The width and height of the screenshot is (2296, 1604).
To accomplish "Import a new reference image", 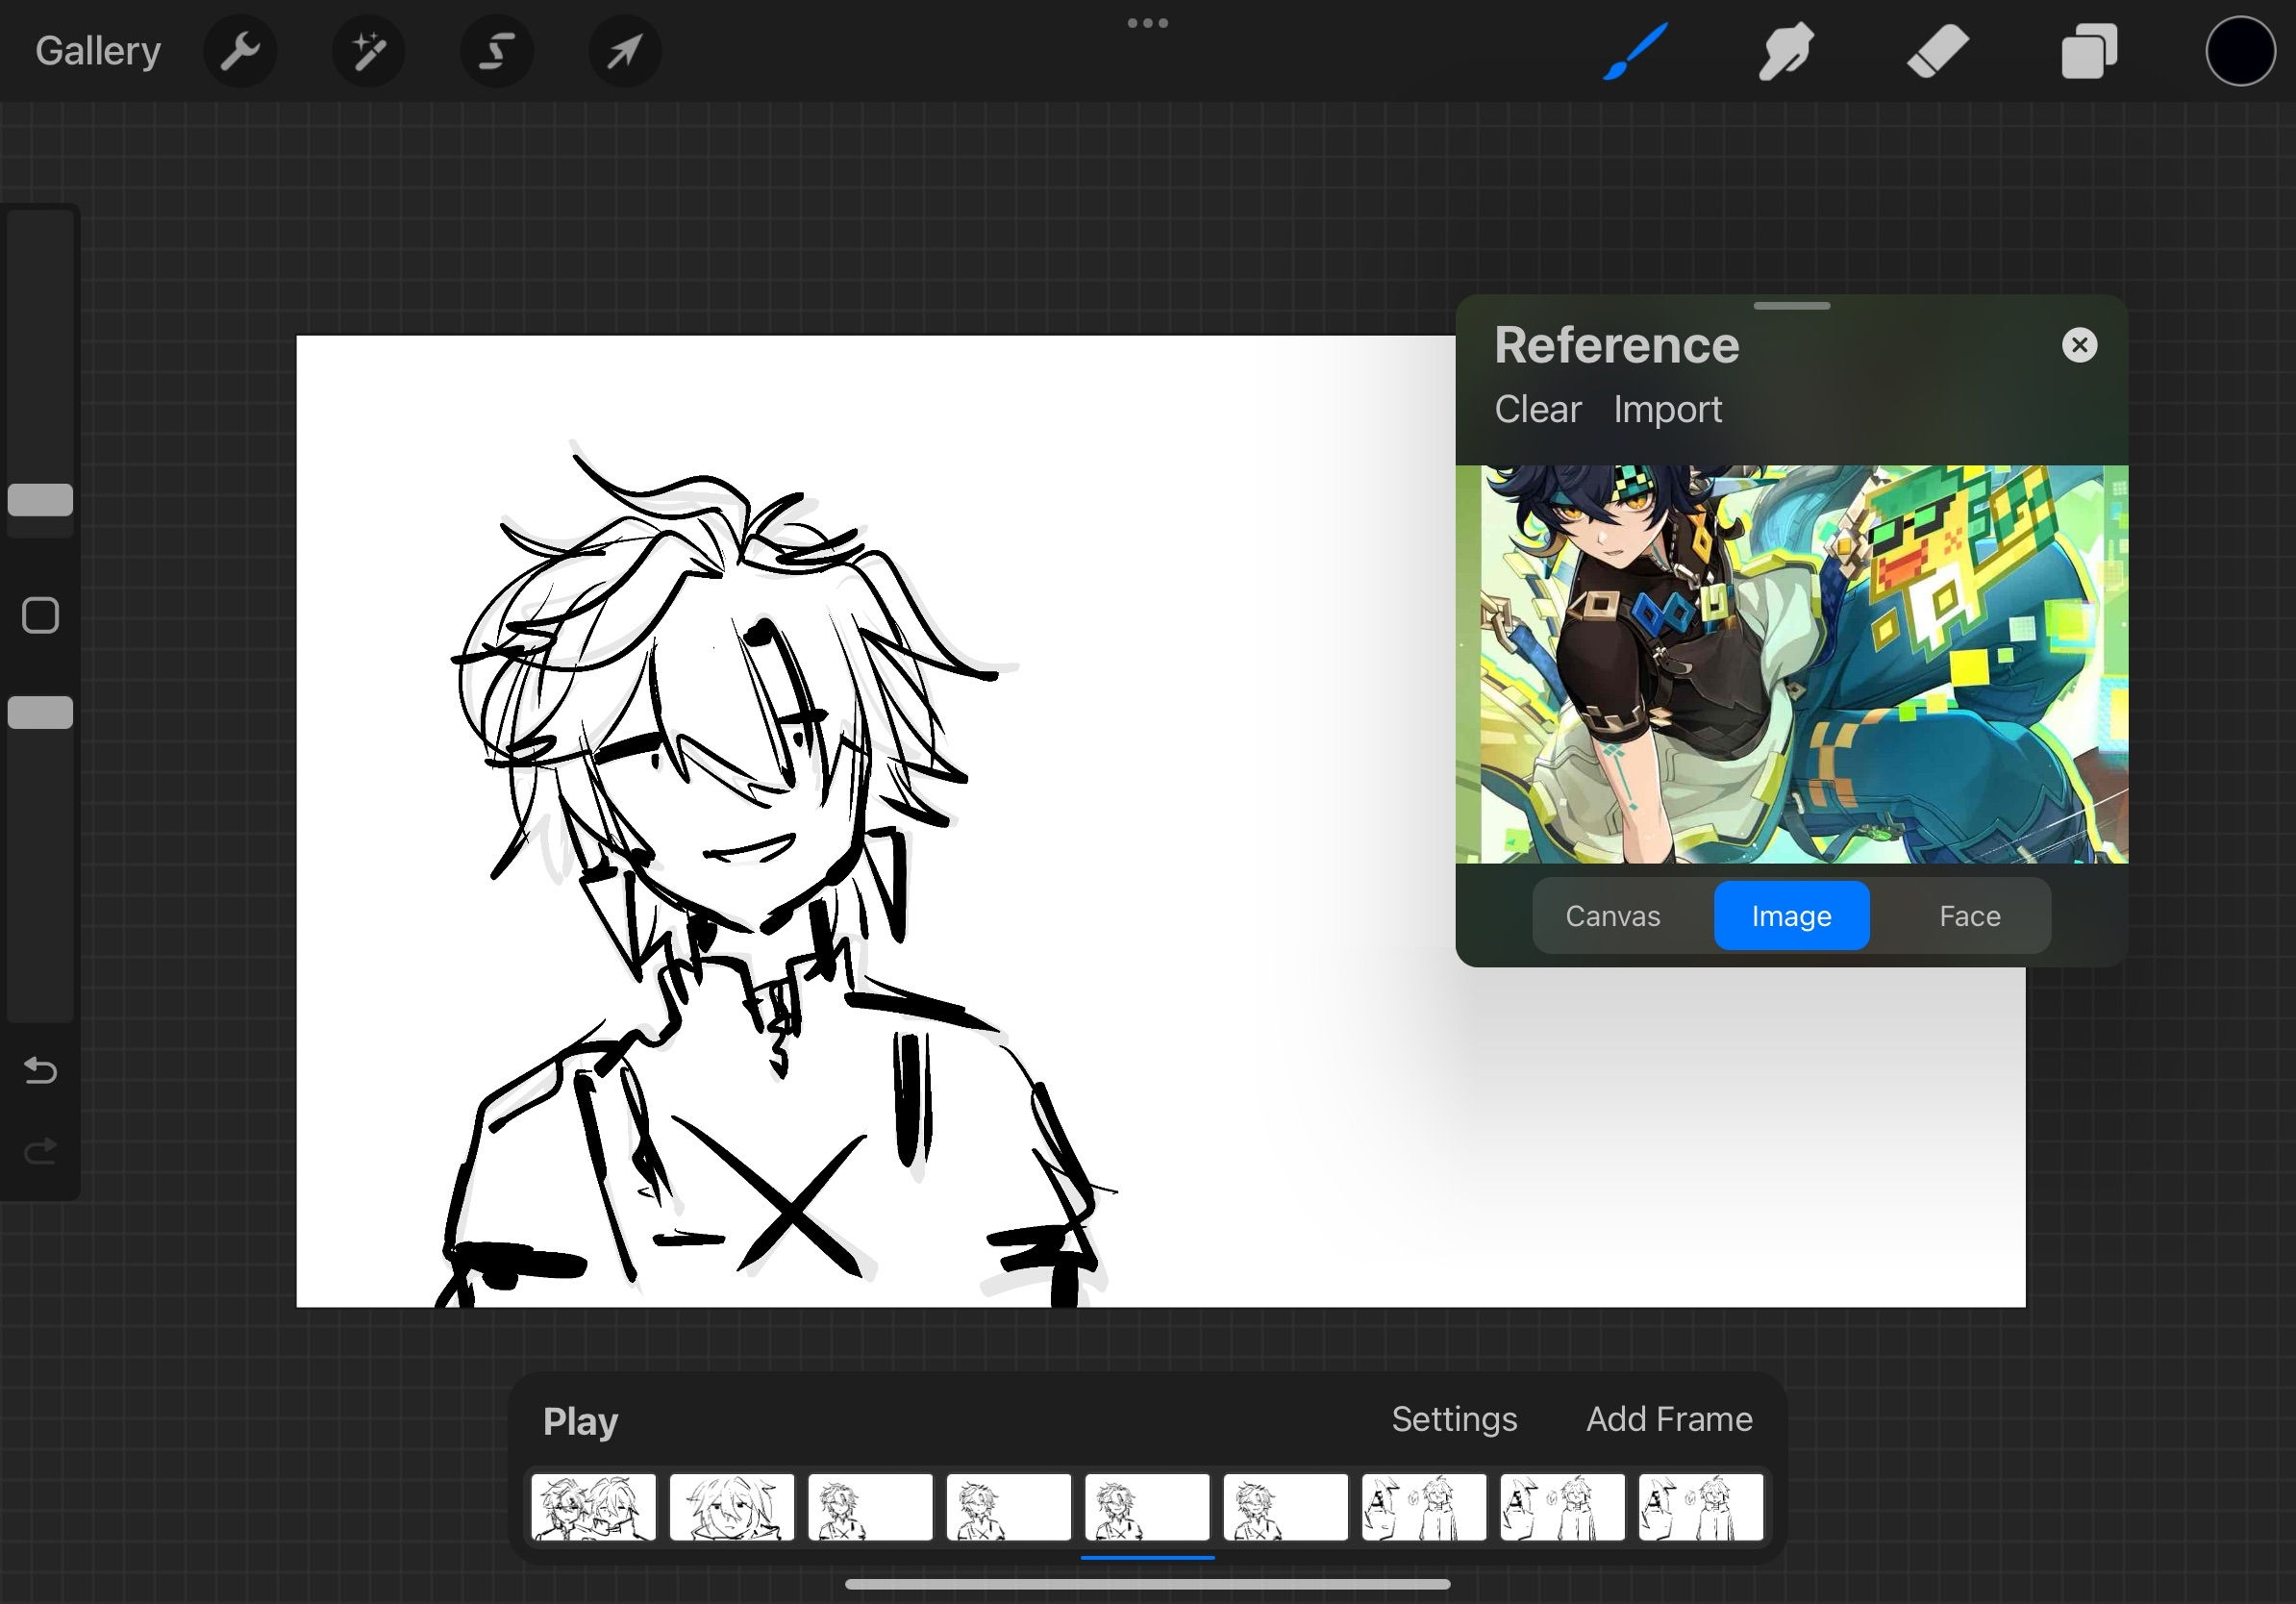I will (1667, 409).
